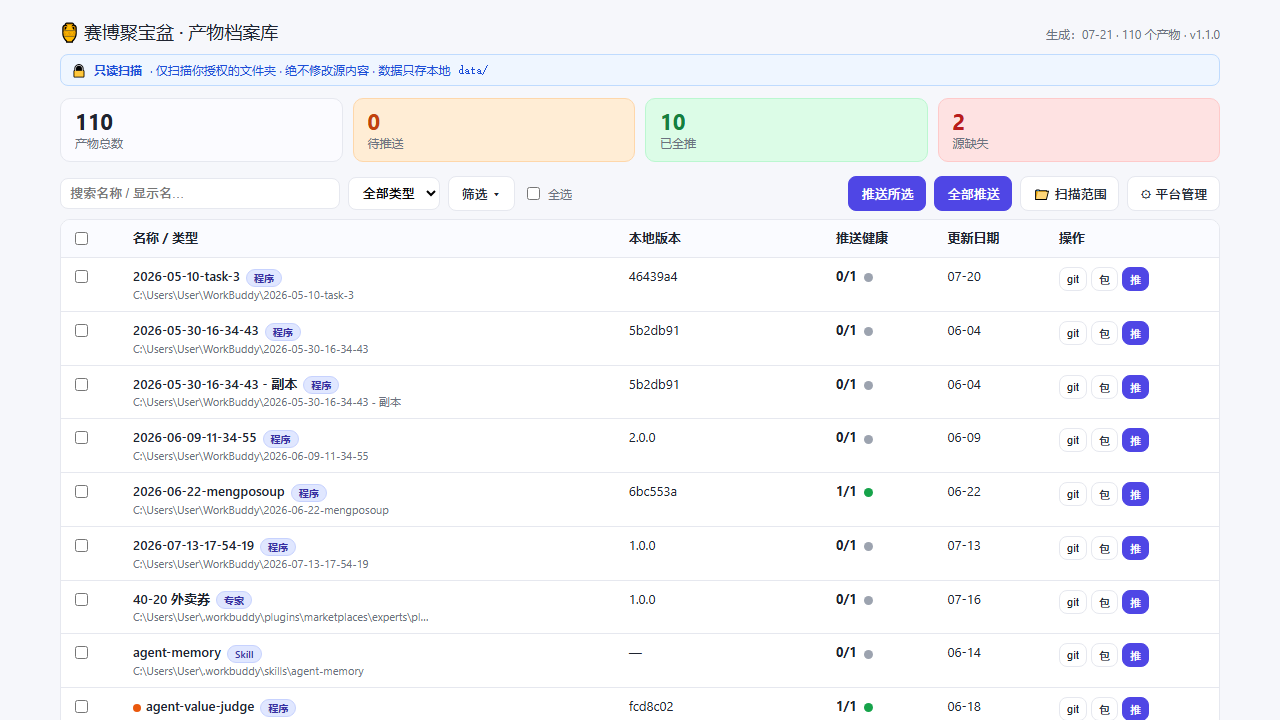1280x720 pixels.
Task: Select the agent-memory row checkbox
Action: point(82,652)
